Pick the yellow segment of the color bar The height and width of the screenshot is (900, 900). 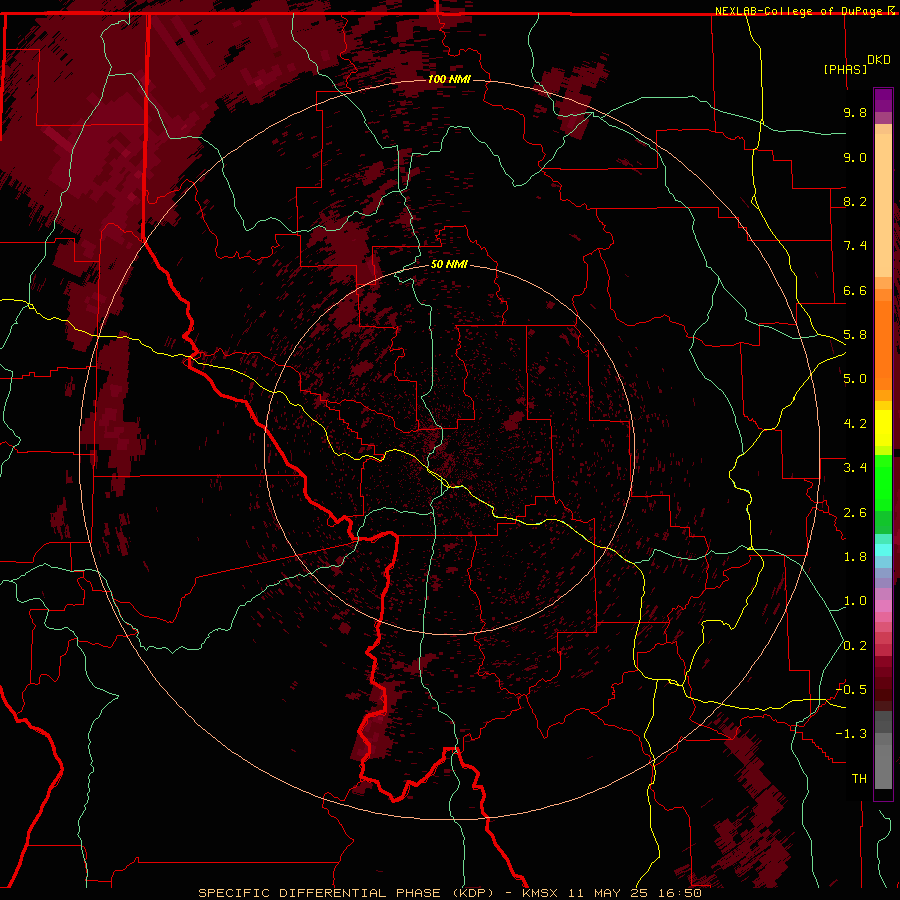pos(883,428)
